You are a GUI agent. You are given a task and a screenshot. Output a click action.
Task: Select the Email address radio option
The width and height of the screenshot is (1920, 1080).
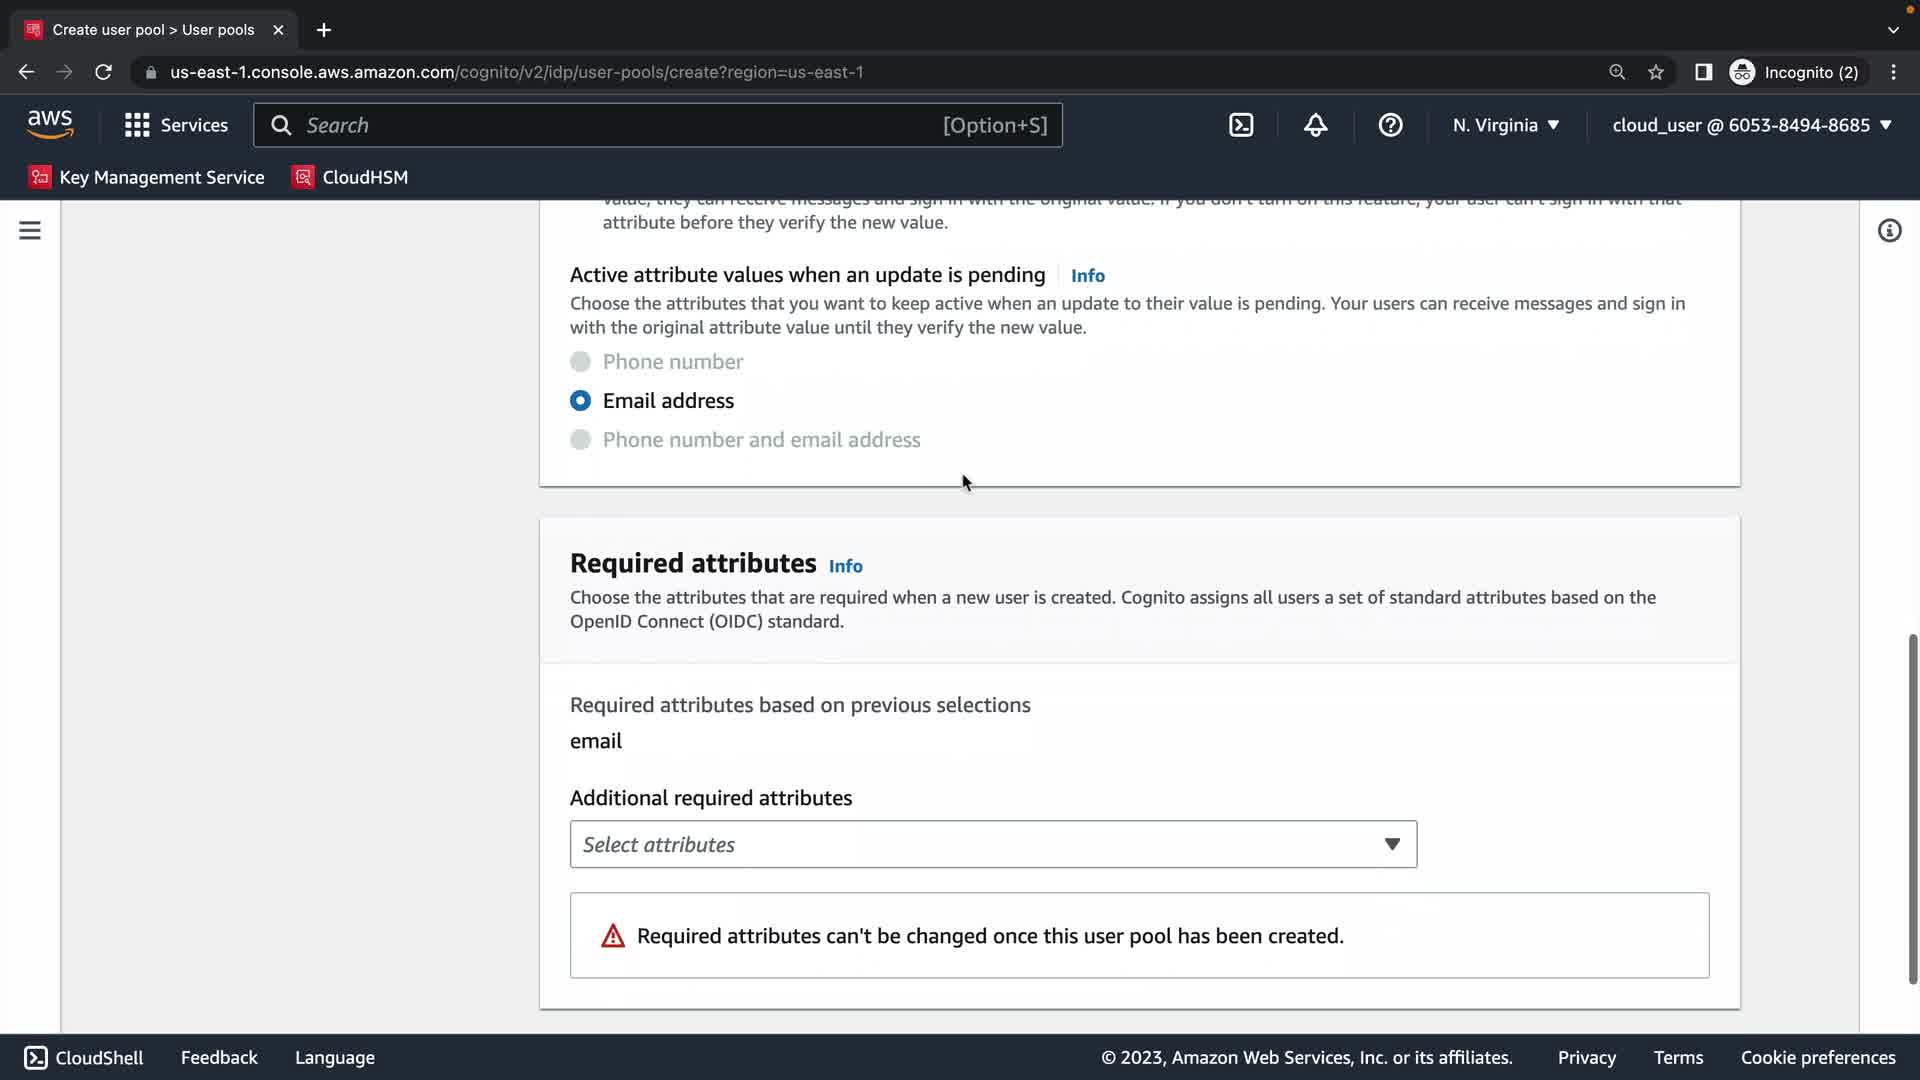[580, 401]
